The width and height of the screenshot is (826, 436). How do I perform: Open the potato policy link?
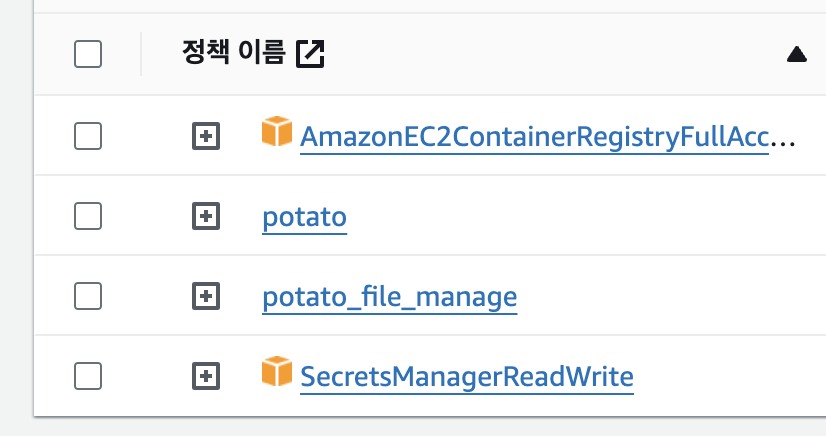pos(304,217)
